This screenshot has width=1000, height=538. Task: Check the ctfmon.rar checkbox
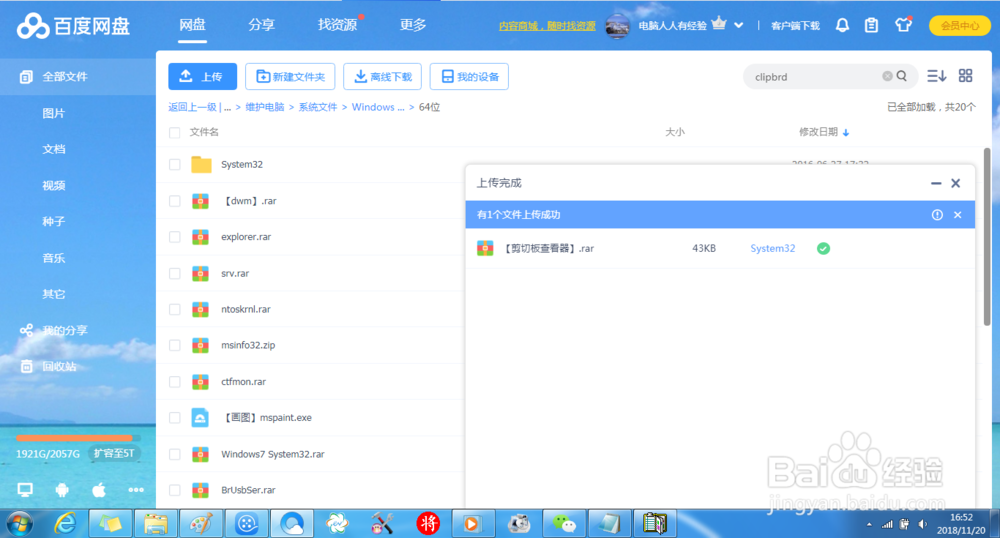(x=174, y=382)
